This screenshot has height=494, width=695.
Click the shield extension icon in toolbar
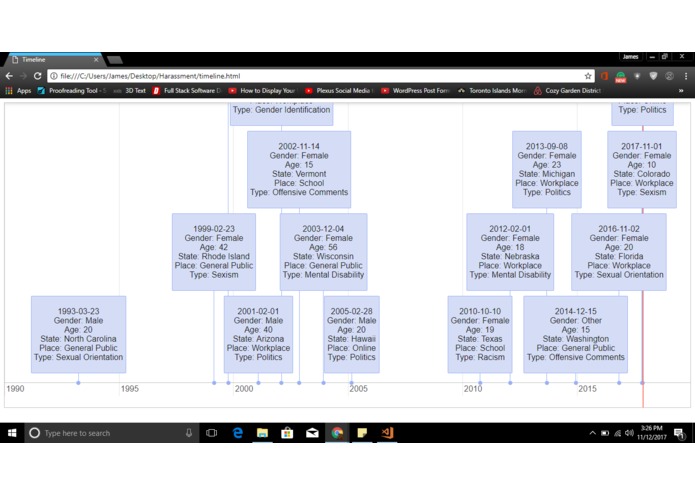pyautogui.click(x=653, y=76)
